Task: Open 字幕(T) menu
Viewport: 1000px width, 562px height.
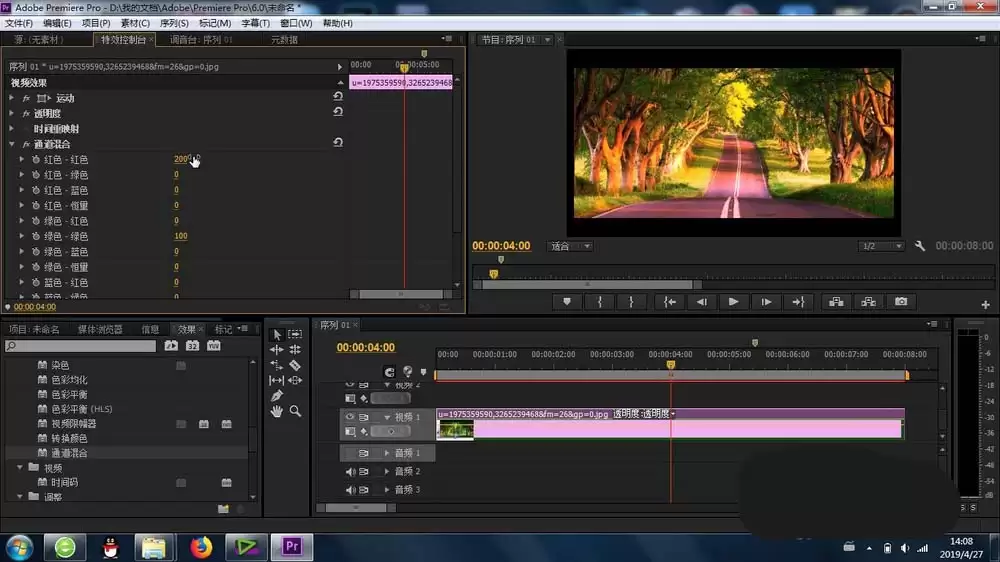Action: (x=255, y=23)
